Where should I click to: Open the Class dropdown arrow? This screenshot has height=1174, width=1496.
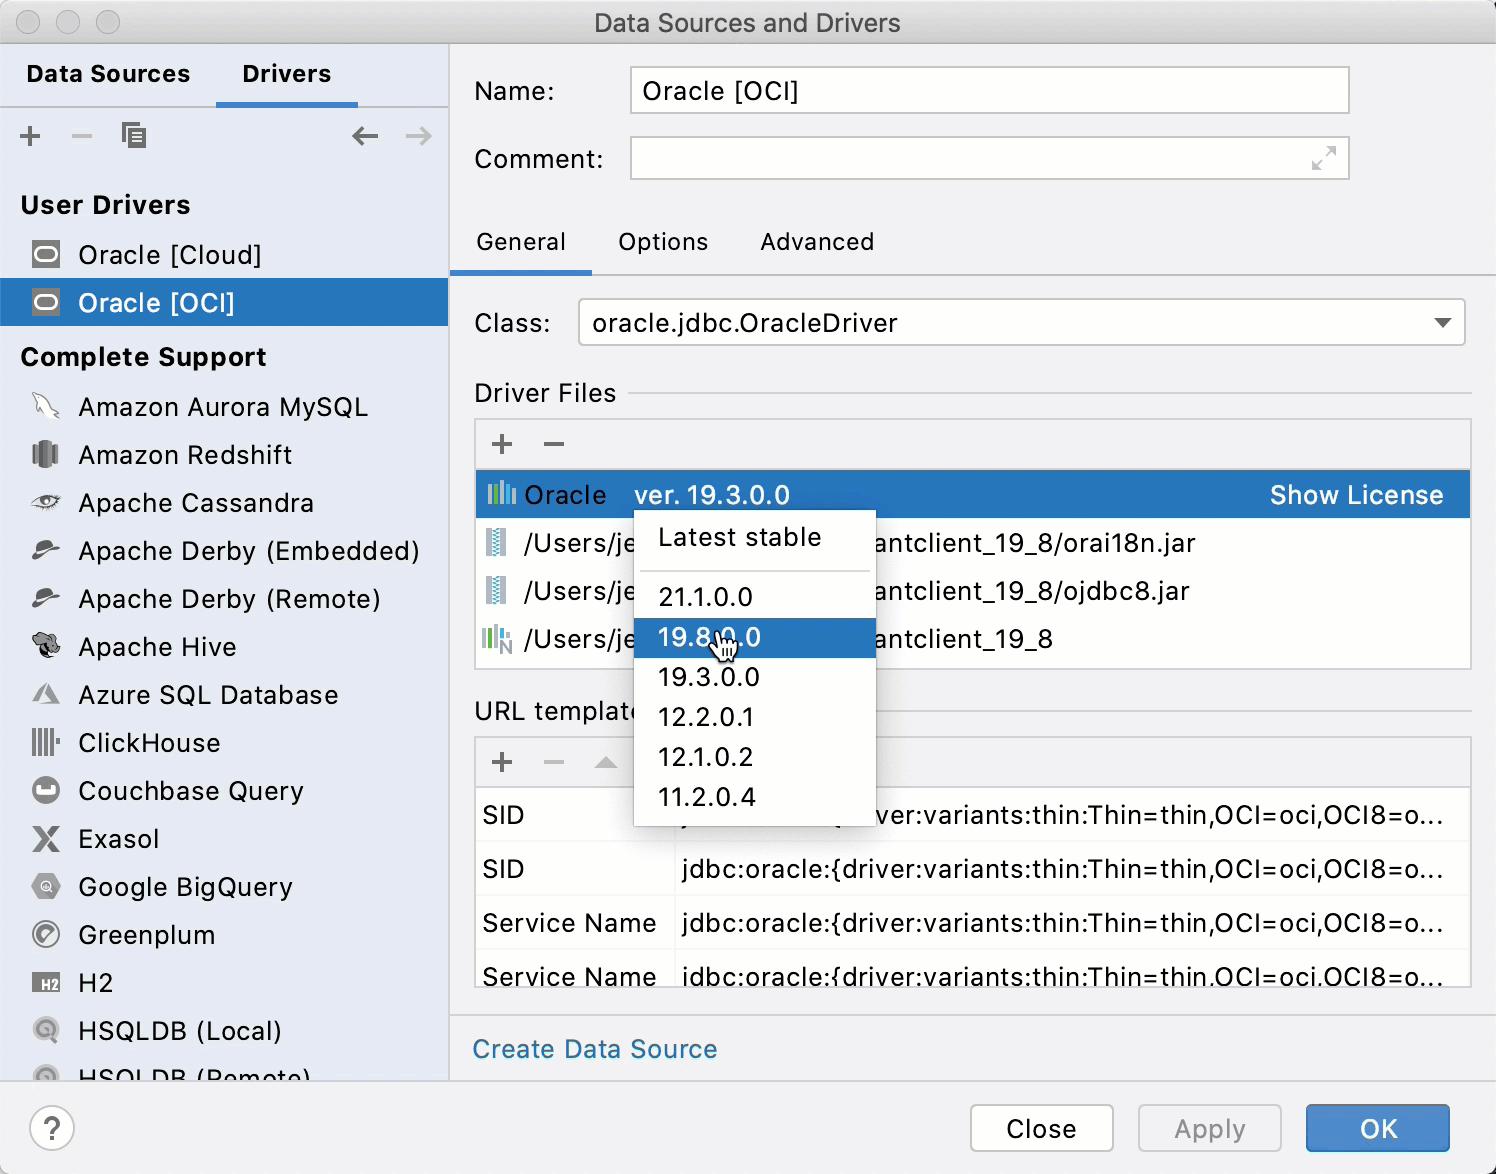coord(1442,323)
